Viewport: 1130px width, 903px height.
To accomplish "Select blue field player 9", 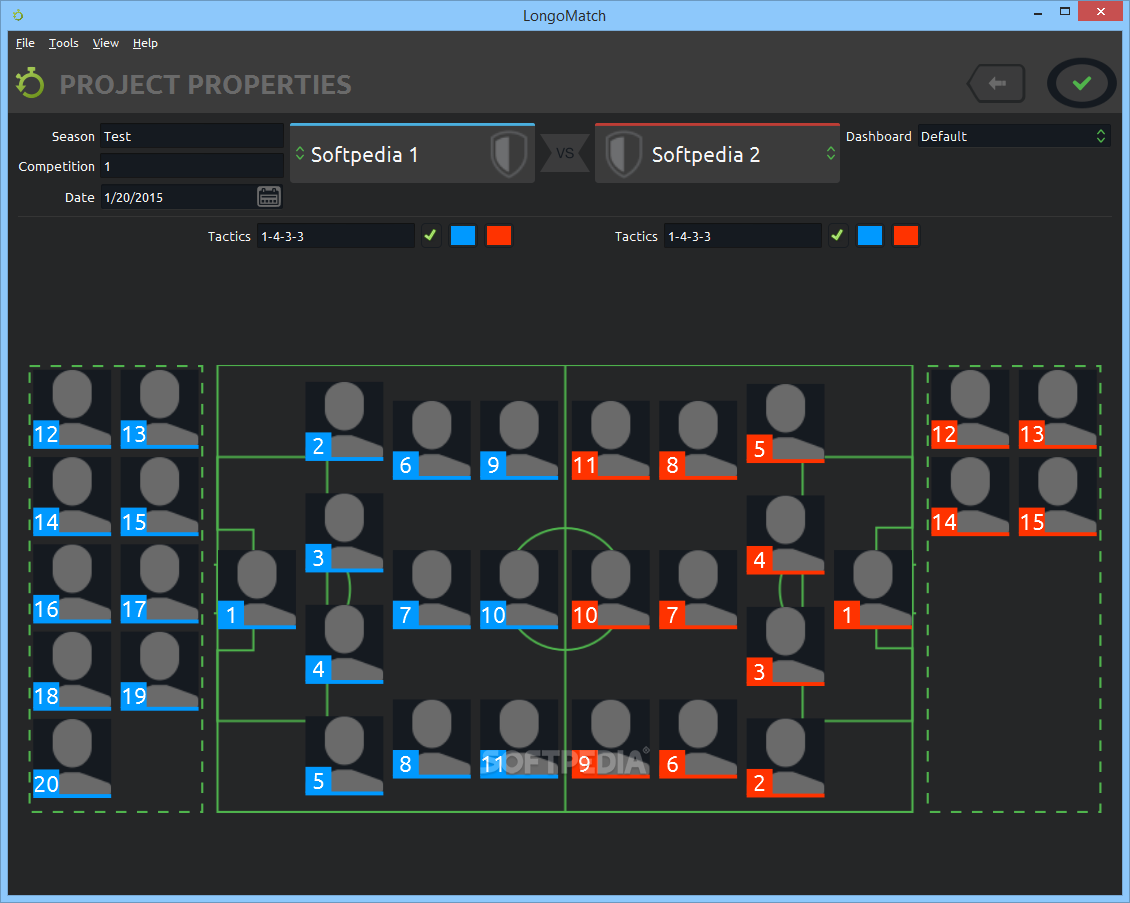I will coord(519,440).
